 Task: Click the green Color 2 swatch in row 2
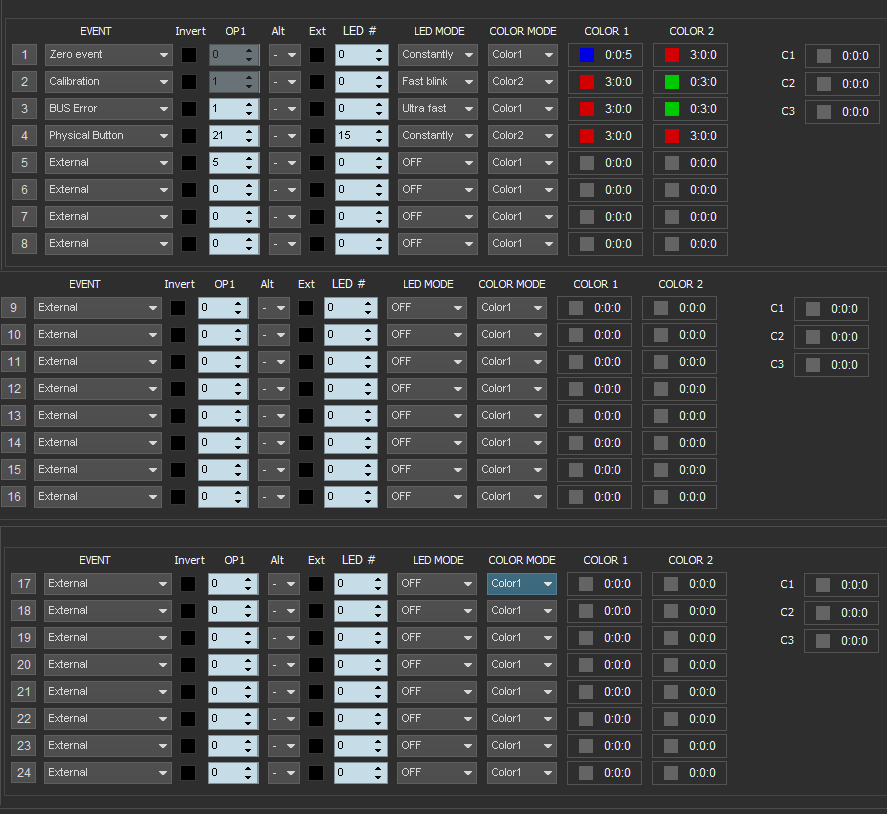coord(672,82)
